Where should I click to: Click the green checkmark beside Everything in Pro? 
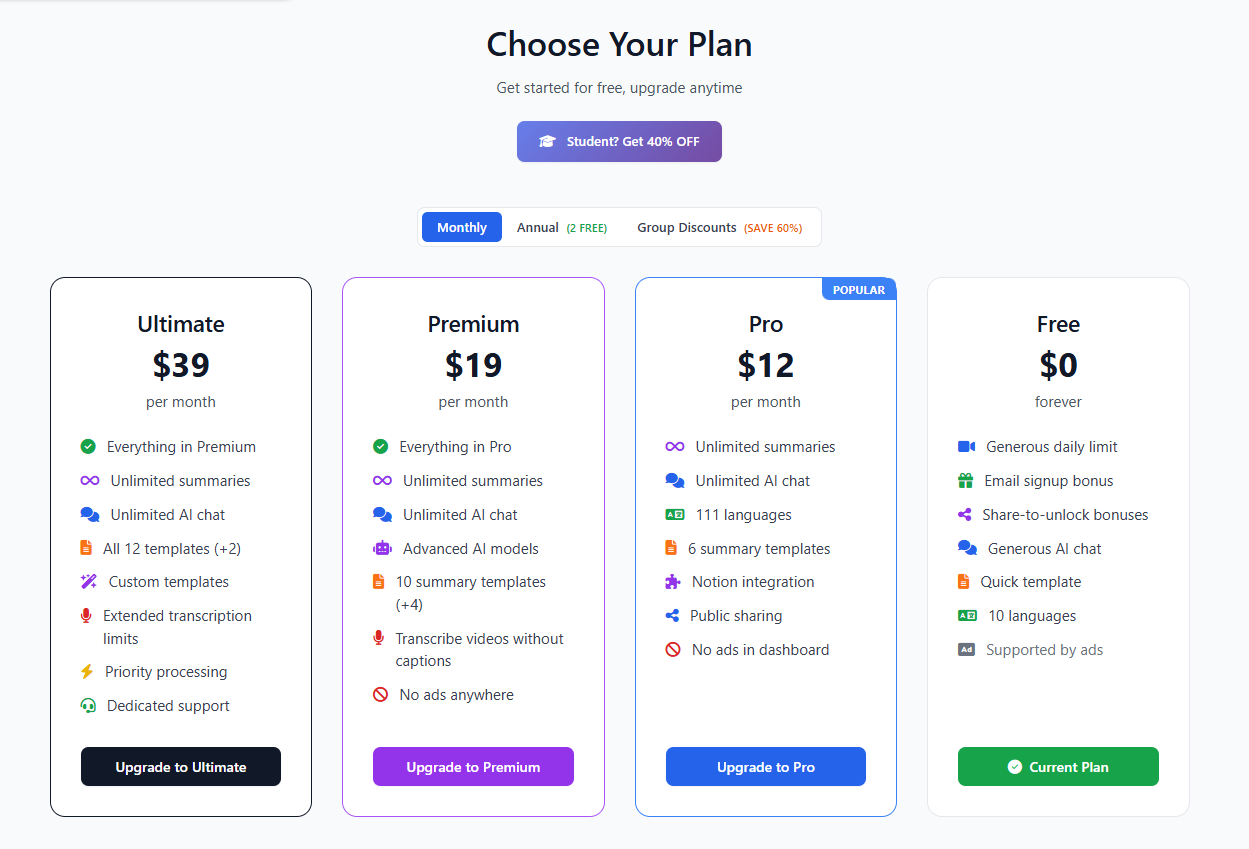click(x=380, y=448)
